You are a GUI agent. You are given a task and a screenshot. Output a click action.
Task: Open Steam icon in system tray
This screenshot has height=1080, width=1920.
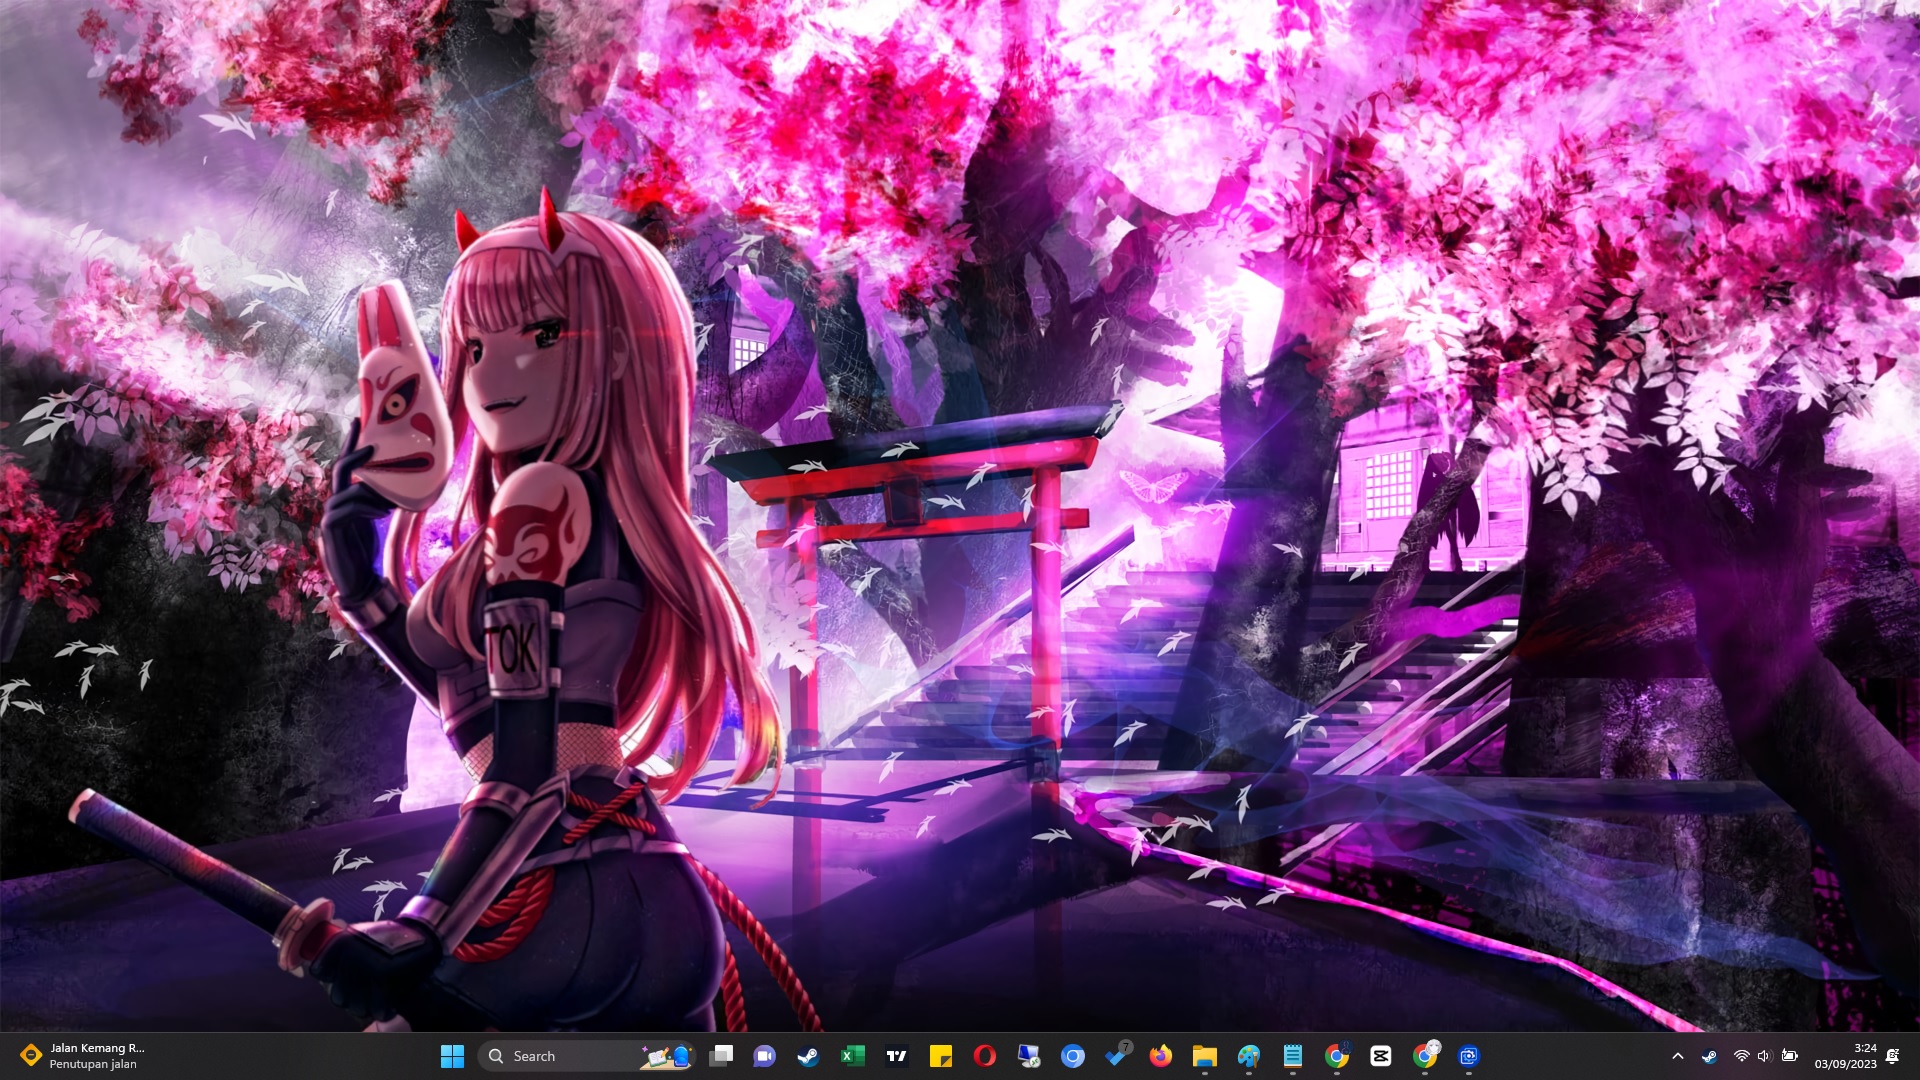pos(1709,1056)
